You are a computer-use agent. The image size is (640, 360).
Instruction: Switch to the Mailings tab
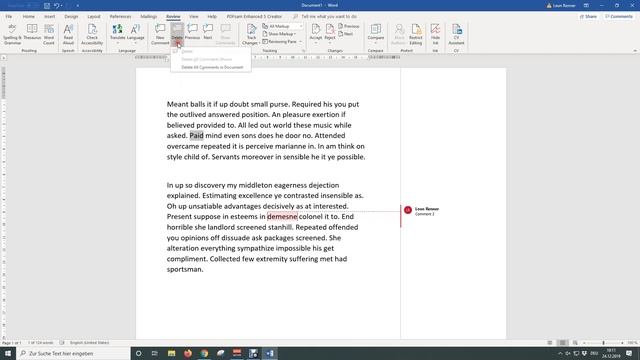coord(149,16)
